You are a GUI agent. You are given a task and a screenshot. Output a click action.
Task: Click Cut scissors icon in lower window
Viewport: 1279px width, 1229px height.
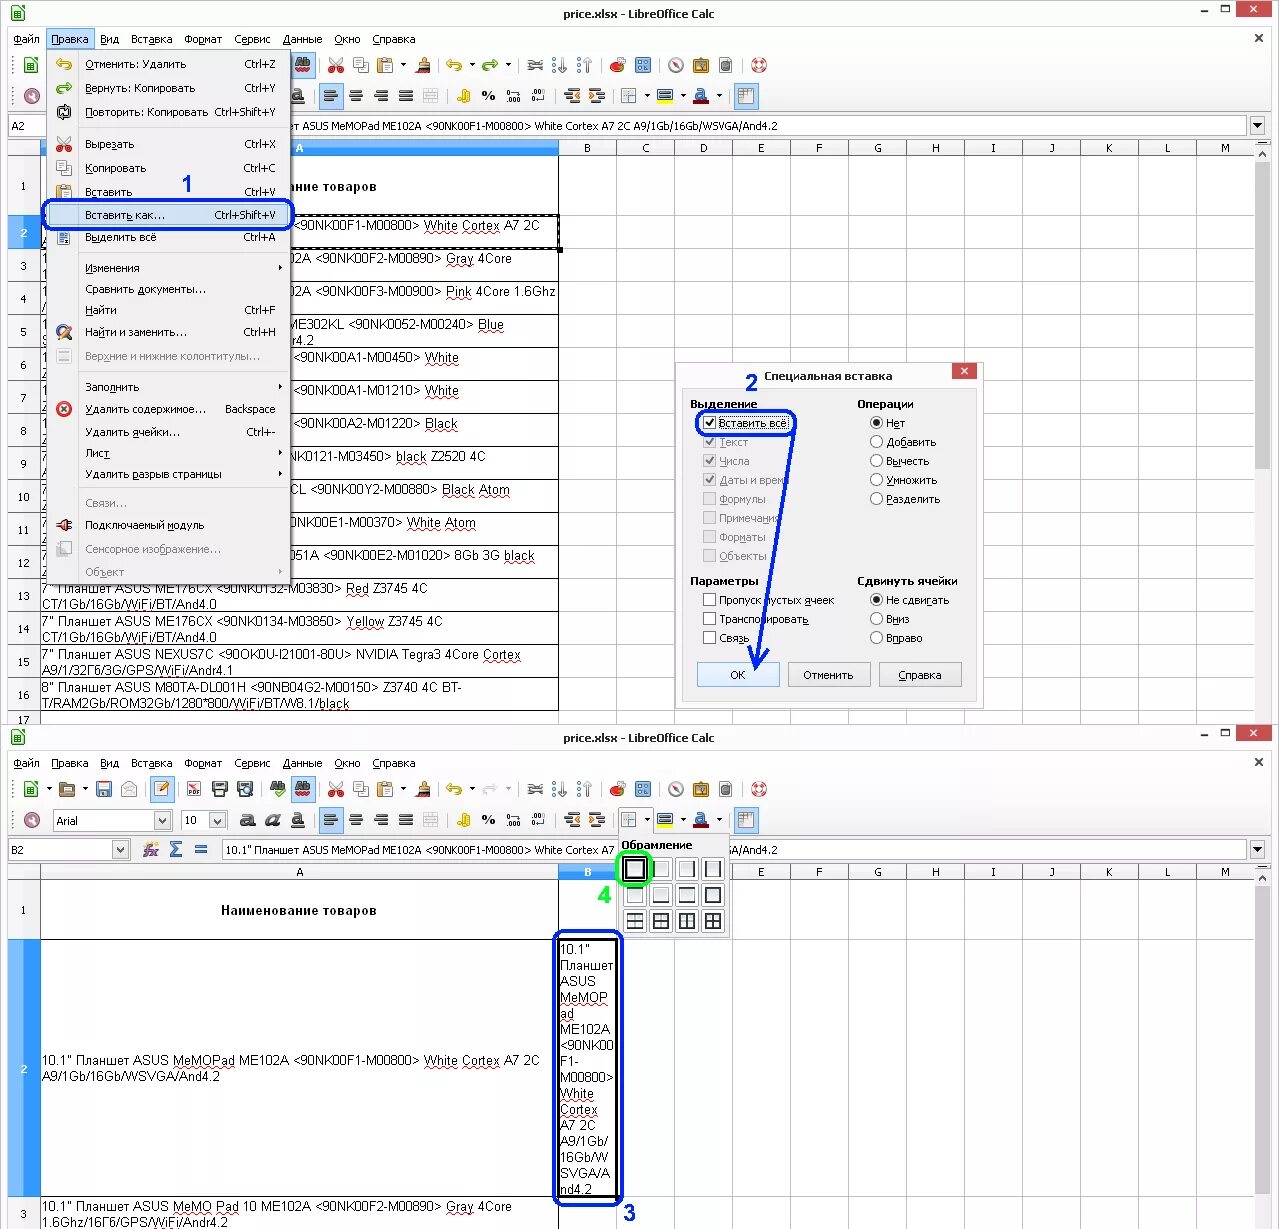pyautogui.click(x=336, y=789)
